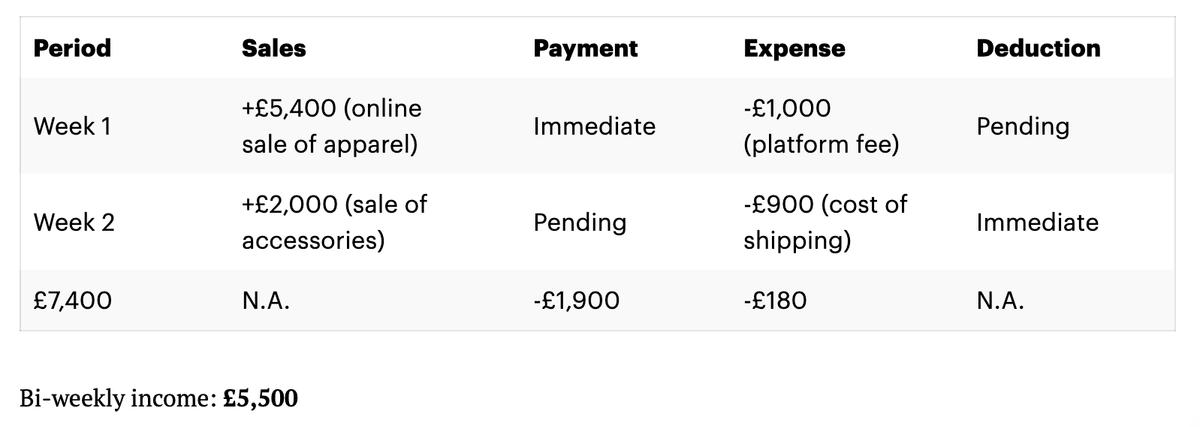Select the Payment column header
This screenshot has height=427, width=1200.
pos(585,48)
